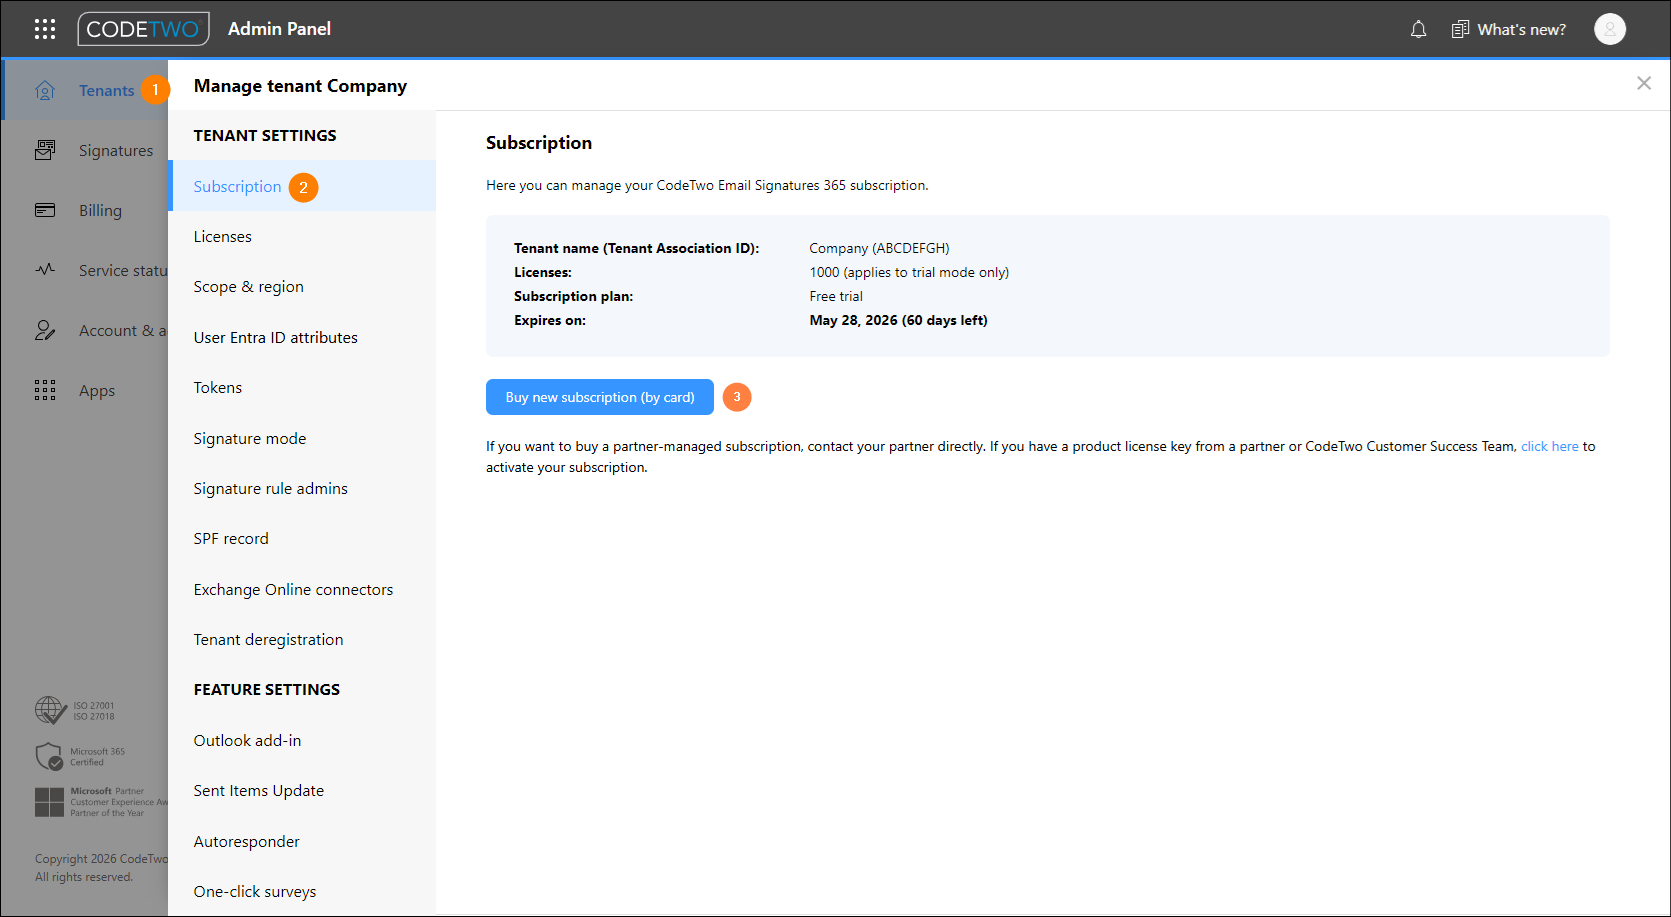Click the Billing card icon
The image size is (1671, 917).
45,210
